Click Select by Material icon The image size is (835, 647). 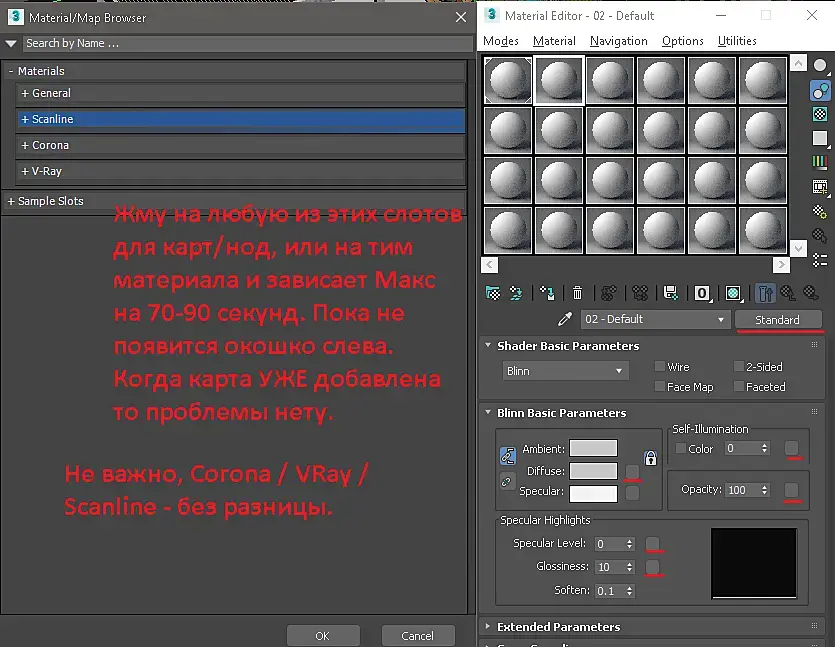coord(820,235)
